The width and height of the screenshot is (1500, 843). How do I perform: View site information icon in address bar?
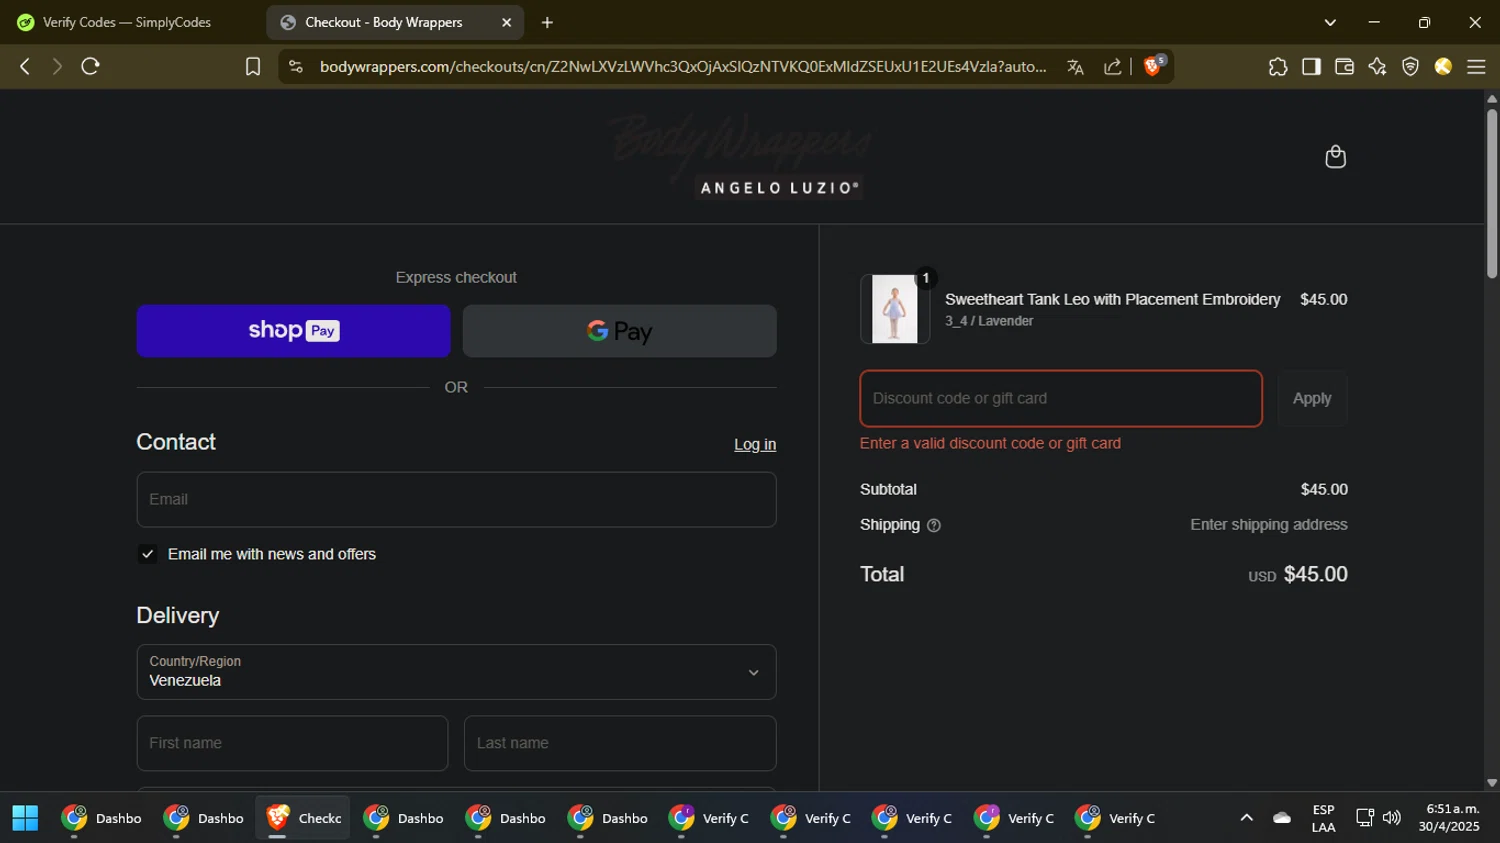[295, 67]
